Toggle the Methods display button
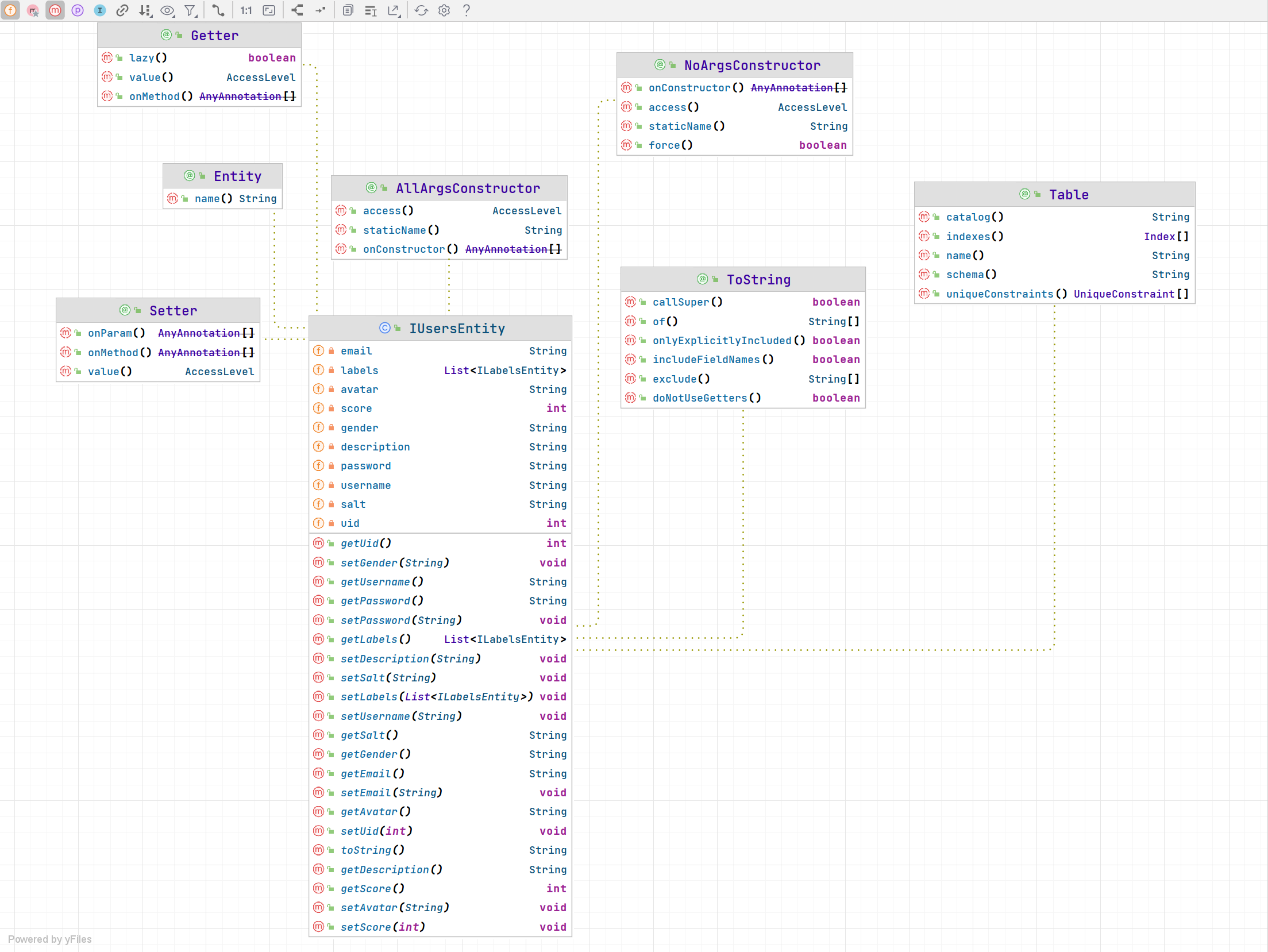Viewport: 1268px width, 952px height. click(x=55, y=10)
